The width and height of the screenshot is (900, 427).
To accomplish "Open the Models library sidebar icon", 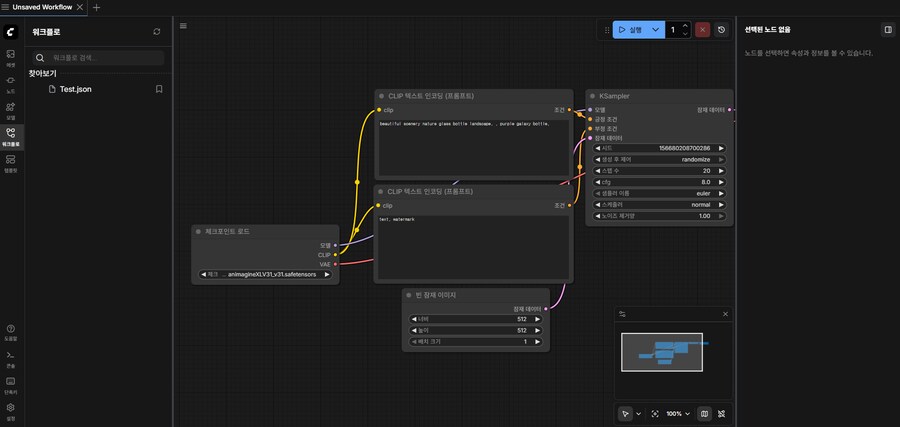I will tap(10, 108).
